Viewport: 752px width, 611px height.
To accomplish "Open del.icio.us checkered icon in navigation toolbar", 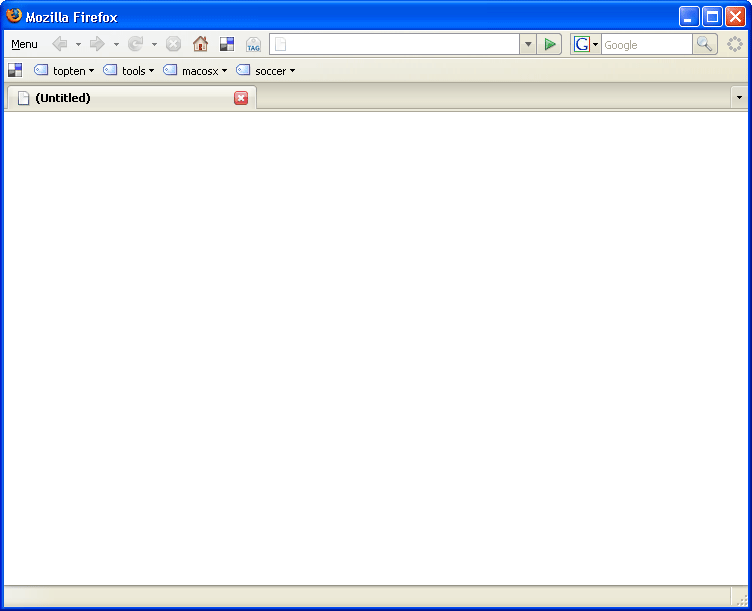I will [x=227, y=44].
